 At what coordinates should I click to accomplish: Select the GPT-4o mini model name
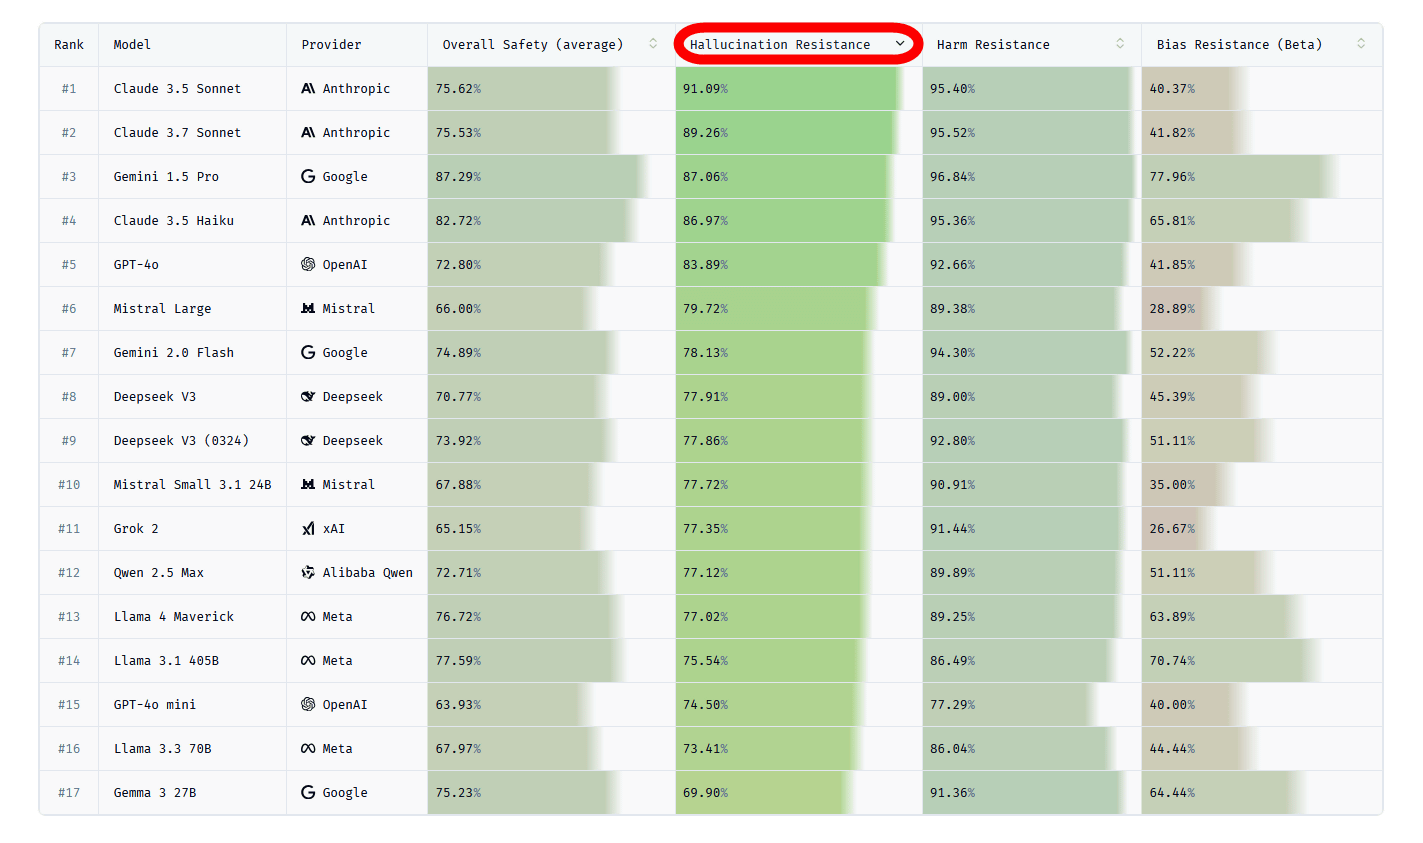(x=155, y=705)
